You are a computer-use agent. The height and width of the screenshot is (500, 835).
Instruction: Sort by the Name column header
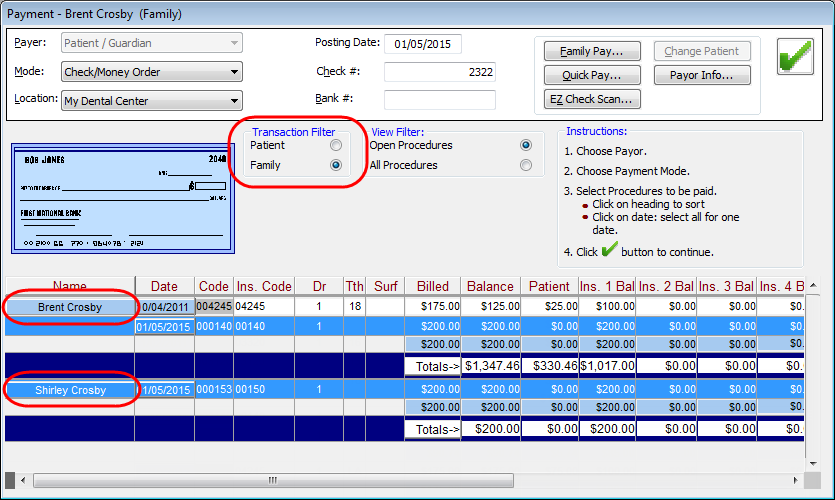click(69, 287)
